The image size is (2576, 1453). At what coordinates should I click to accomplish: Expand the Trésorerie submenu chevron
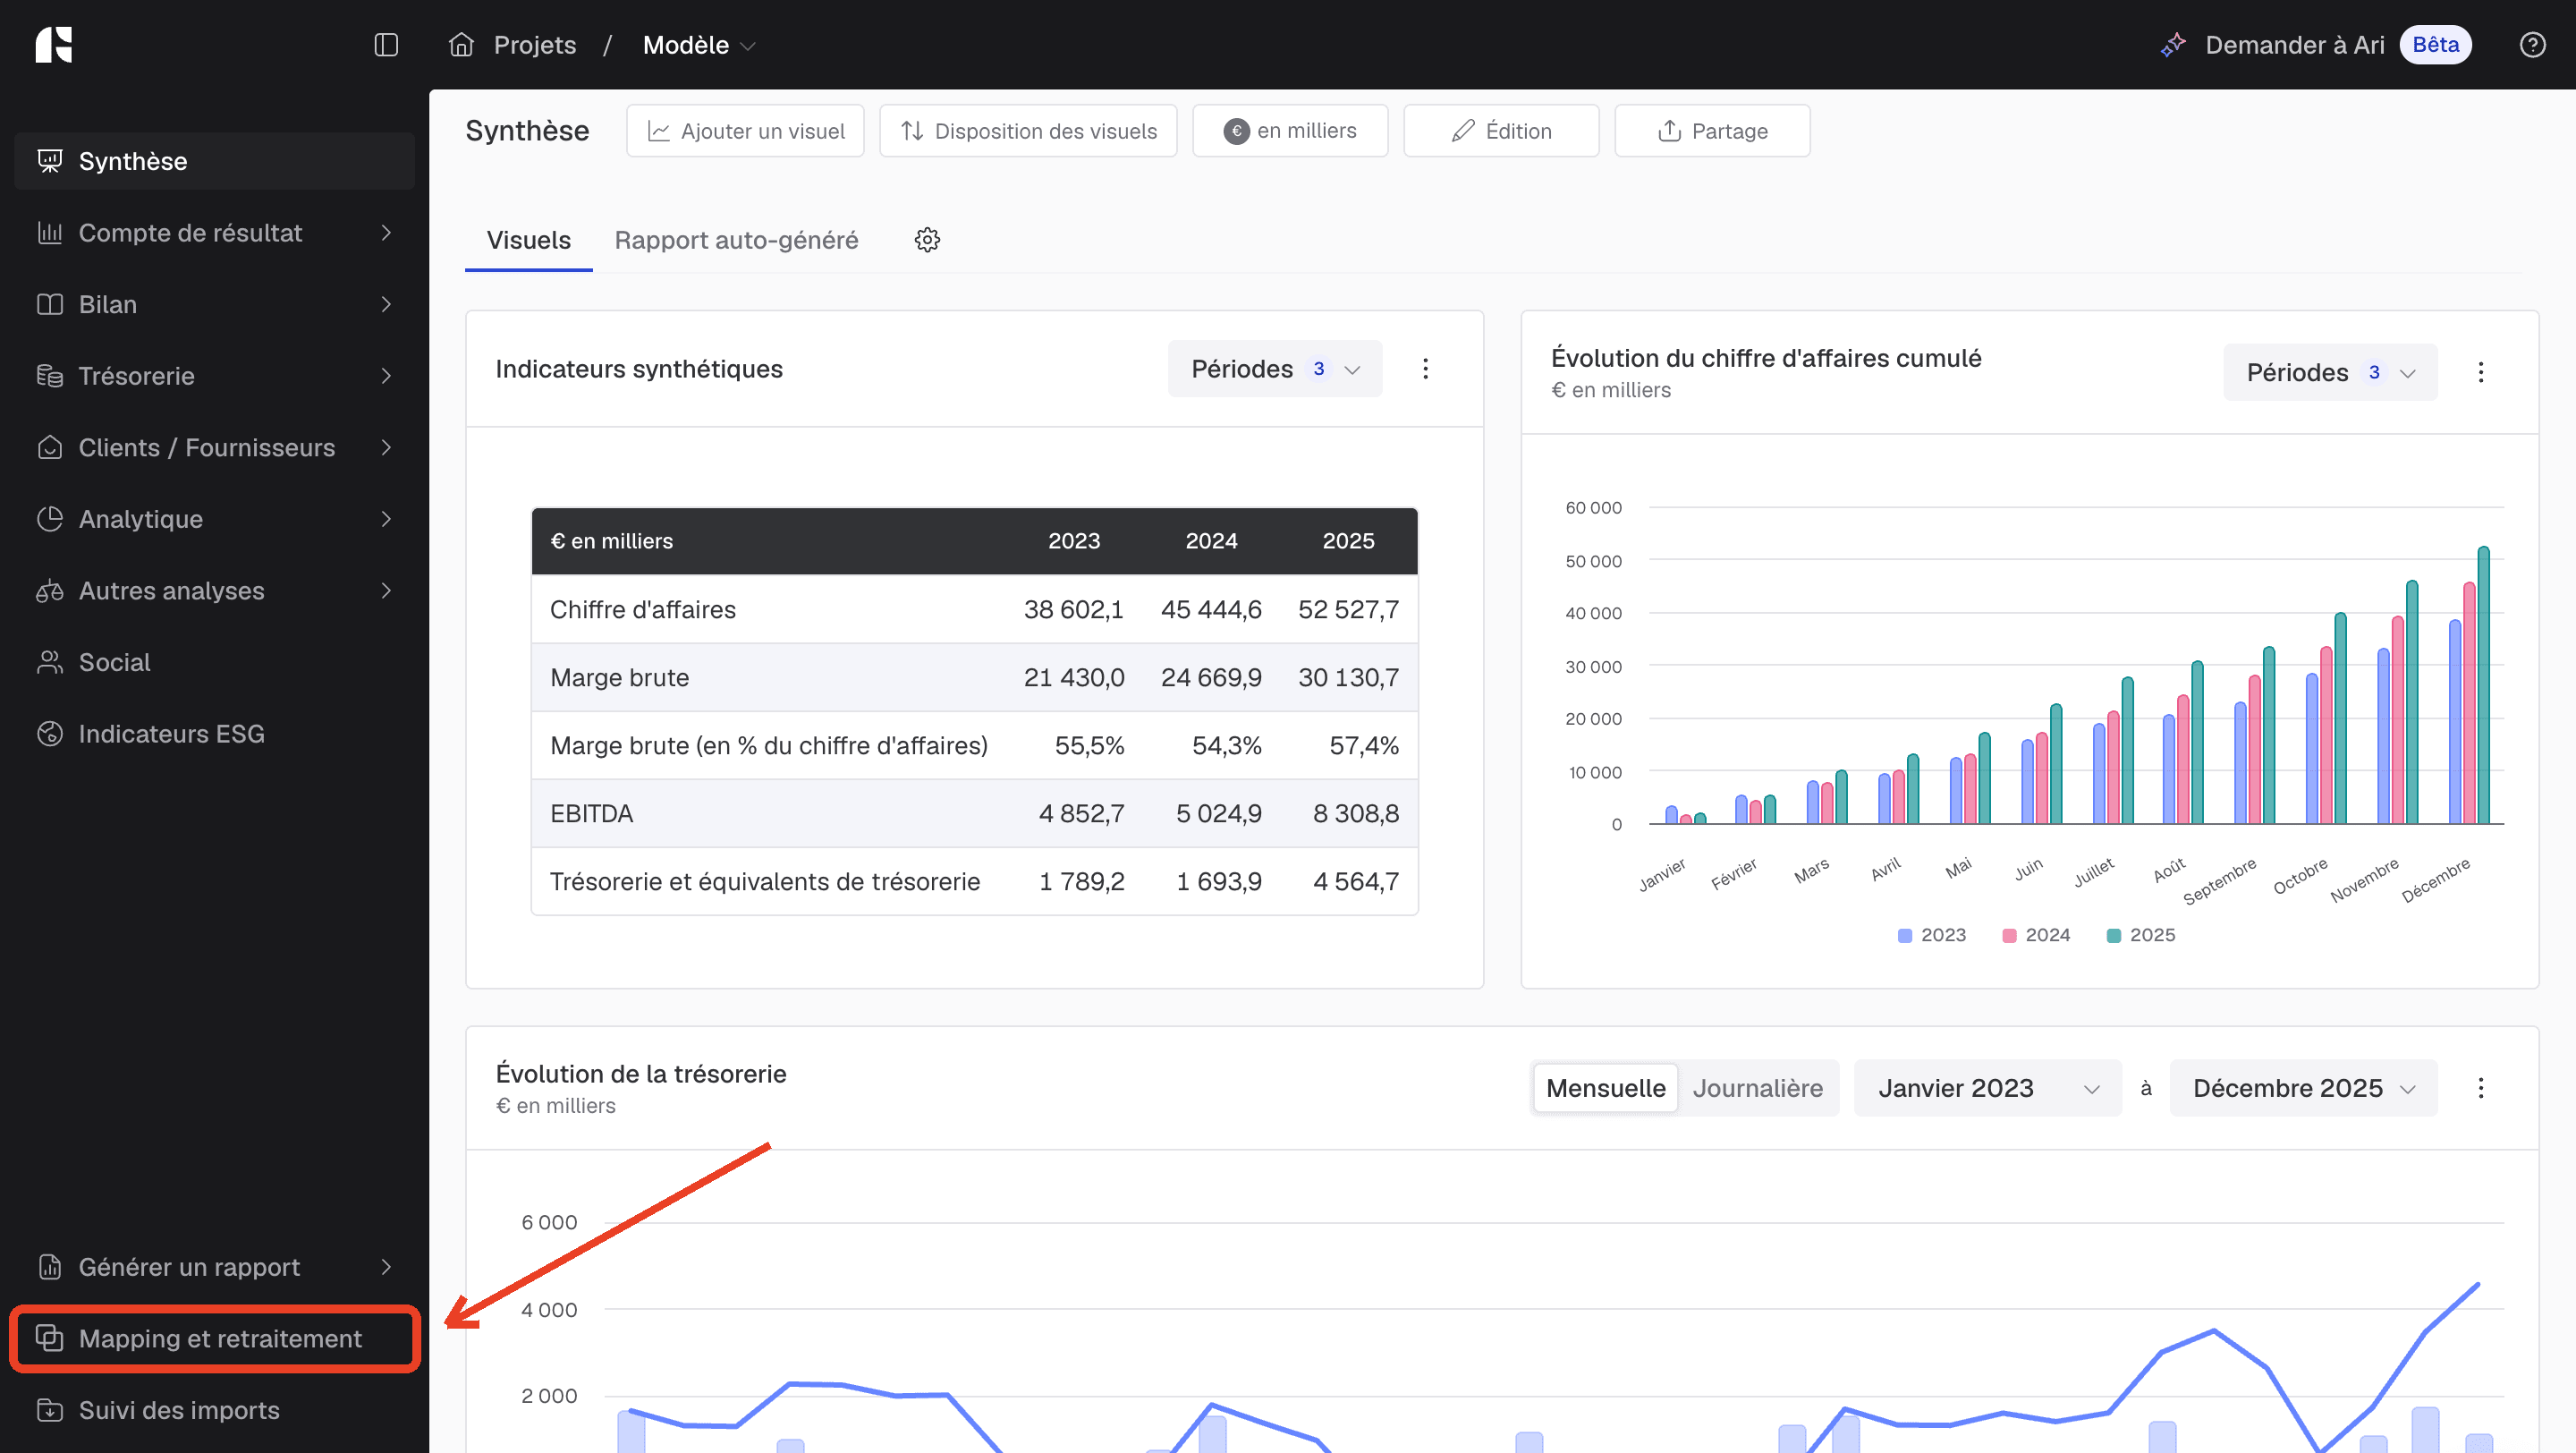[386, 376]
